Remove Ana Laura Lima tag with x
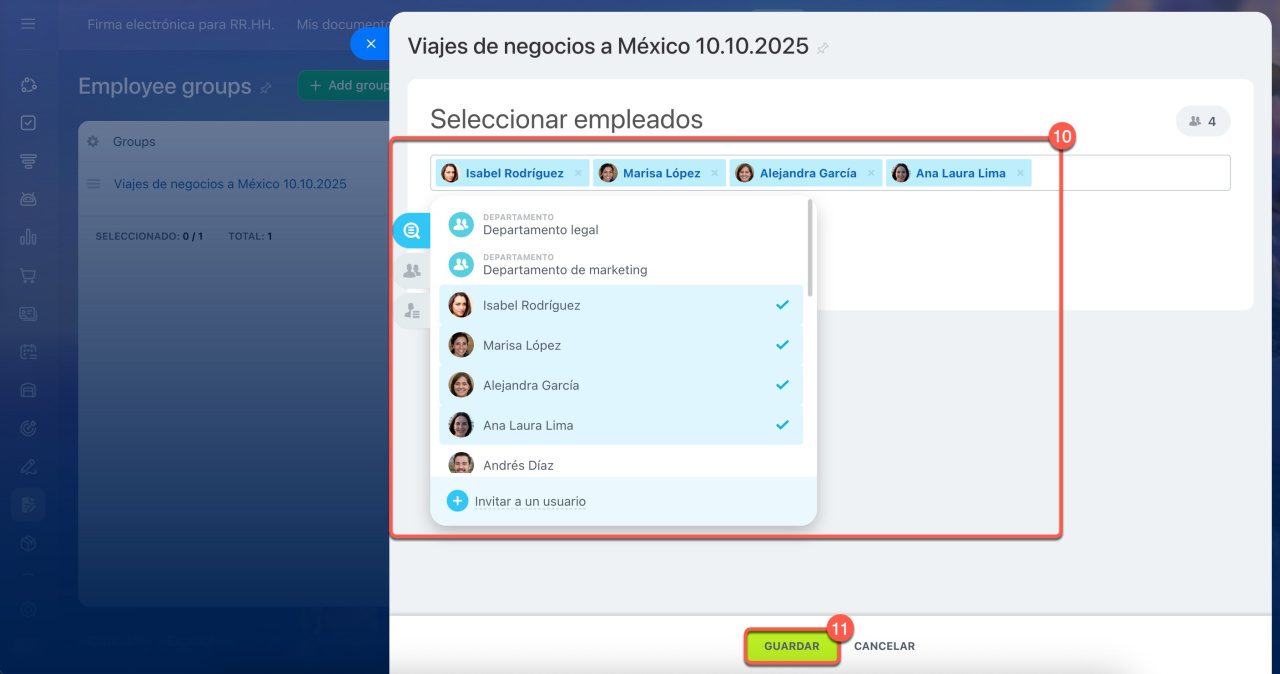The width and height of the screenshot is (1280, 674). coord(1020,173)
